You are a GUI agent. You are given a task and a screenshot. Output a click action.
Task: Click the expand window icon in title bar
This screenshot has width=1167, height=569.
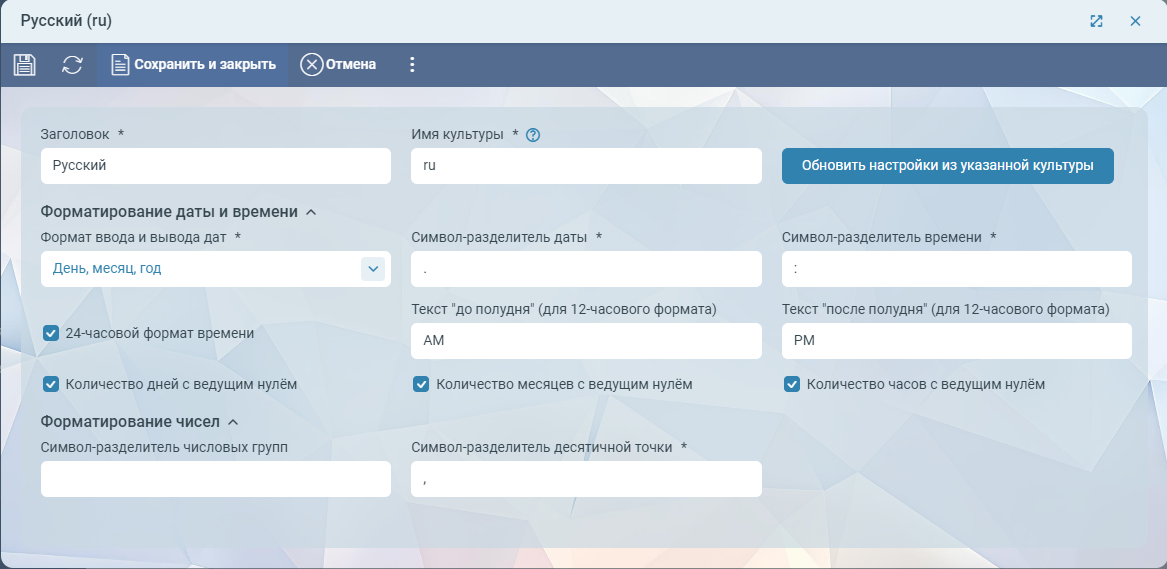(1096, 21)
